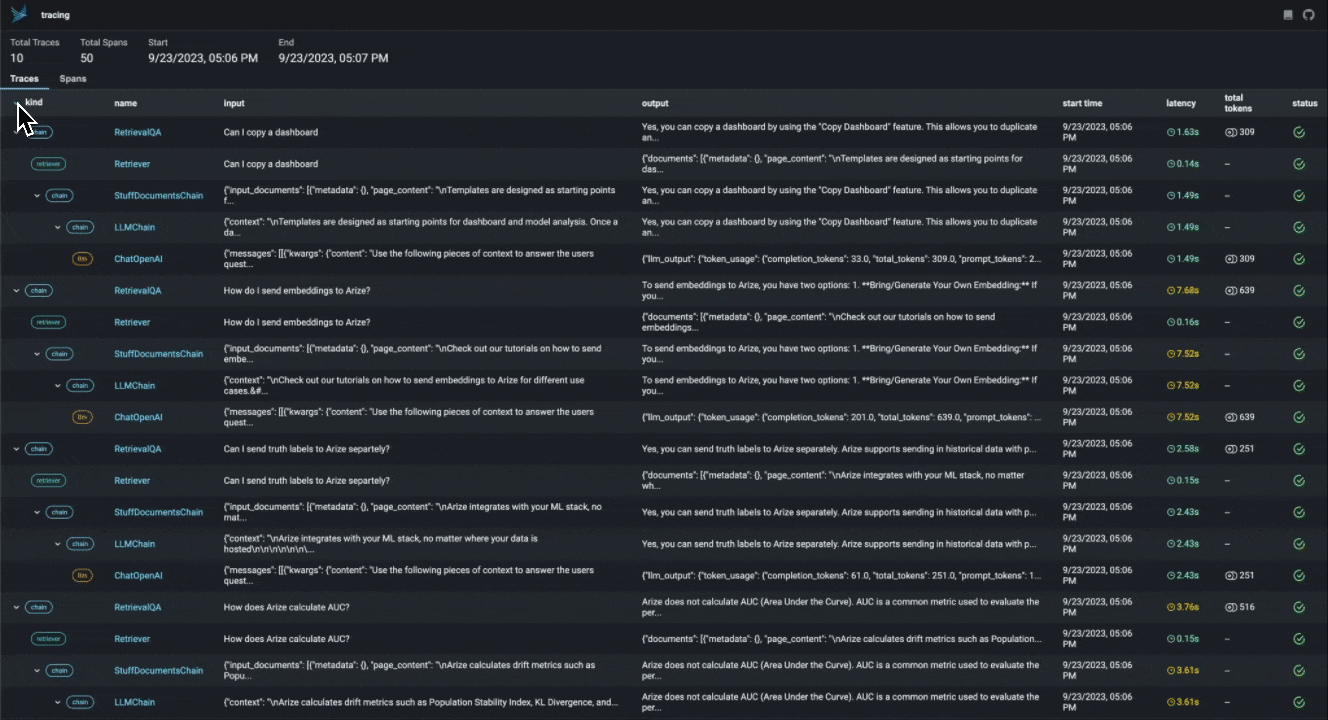Click the 'latency' column header

coord(1181,103)
